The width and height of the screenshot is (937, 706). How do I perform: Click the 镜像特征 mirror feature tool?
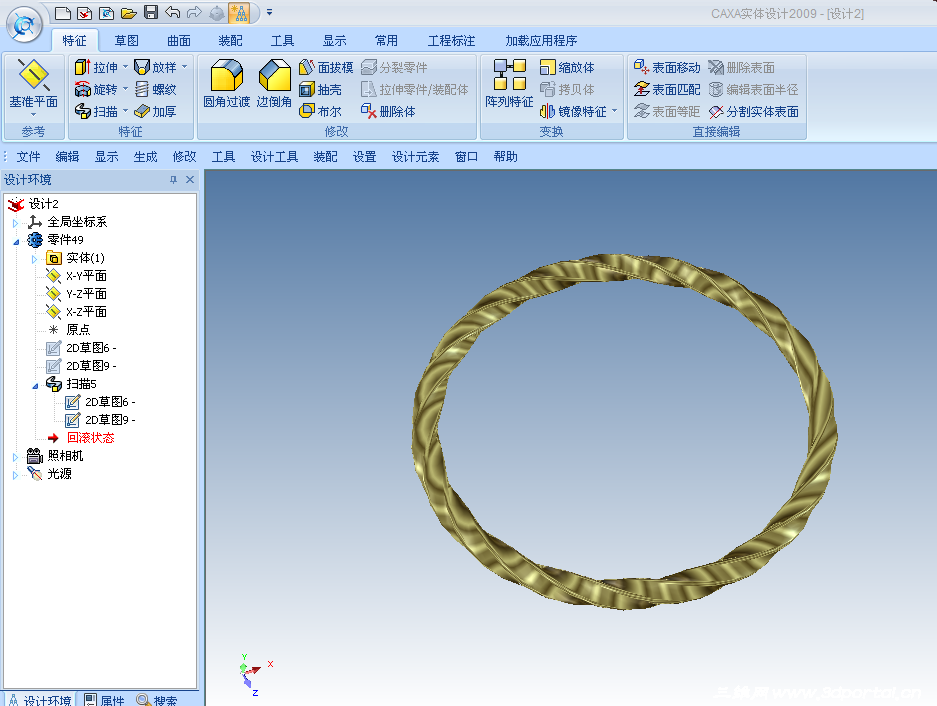(573, 111)
